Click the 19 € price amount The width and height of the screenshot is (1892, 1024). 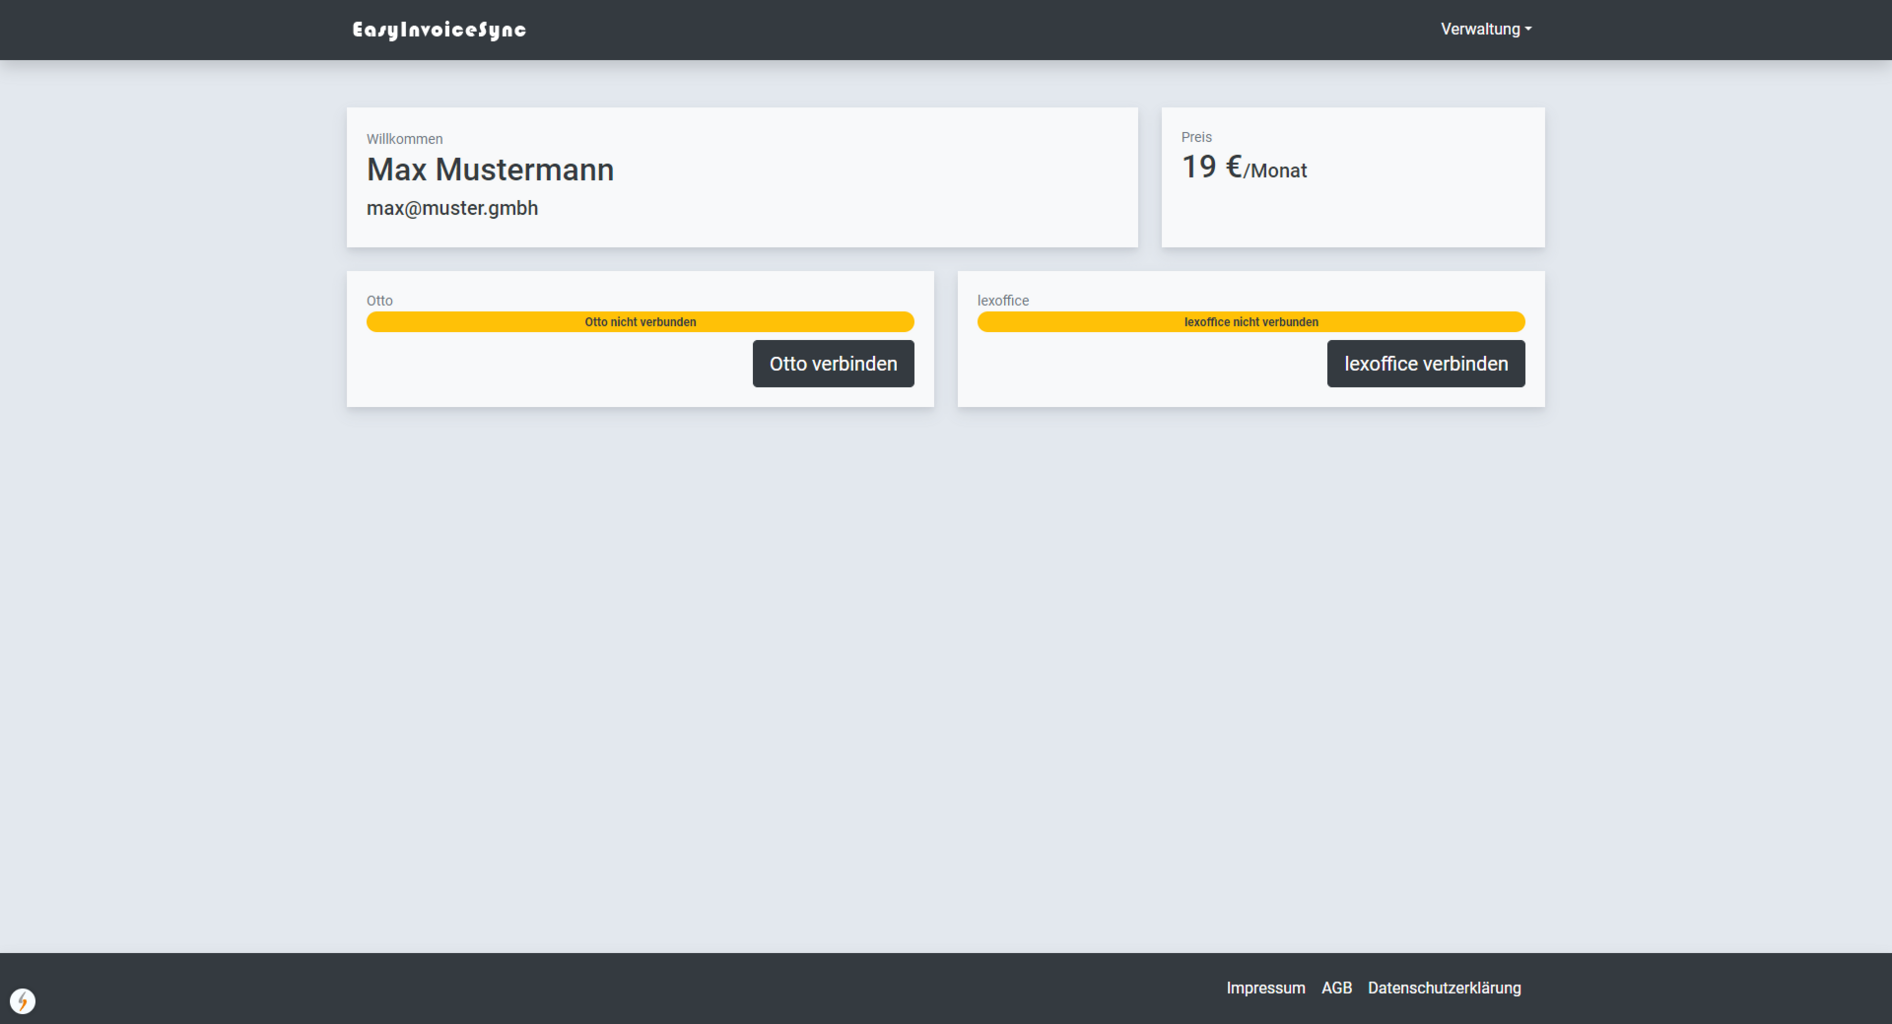pos(1211,167)
